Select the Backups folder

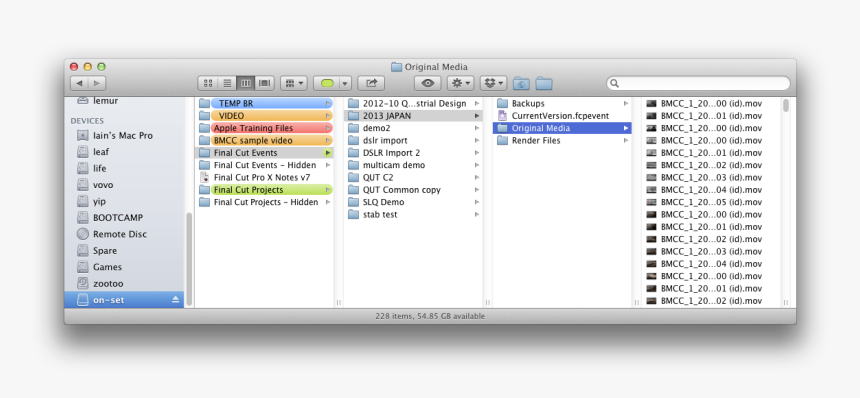tap(563, 103)
